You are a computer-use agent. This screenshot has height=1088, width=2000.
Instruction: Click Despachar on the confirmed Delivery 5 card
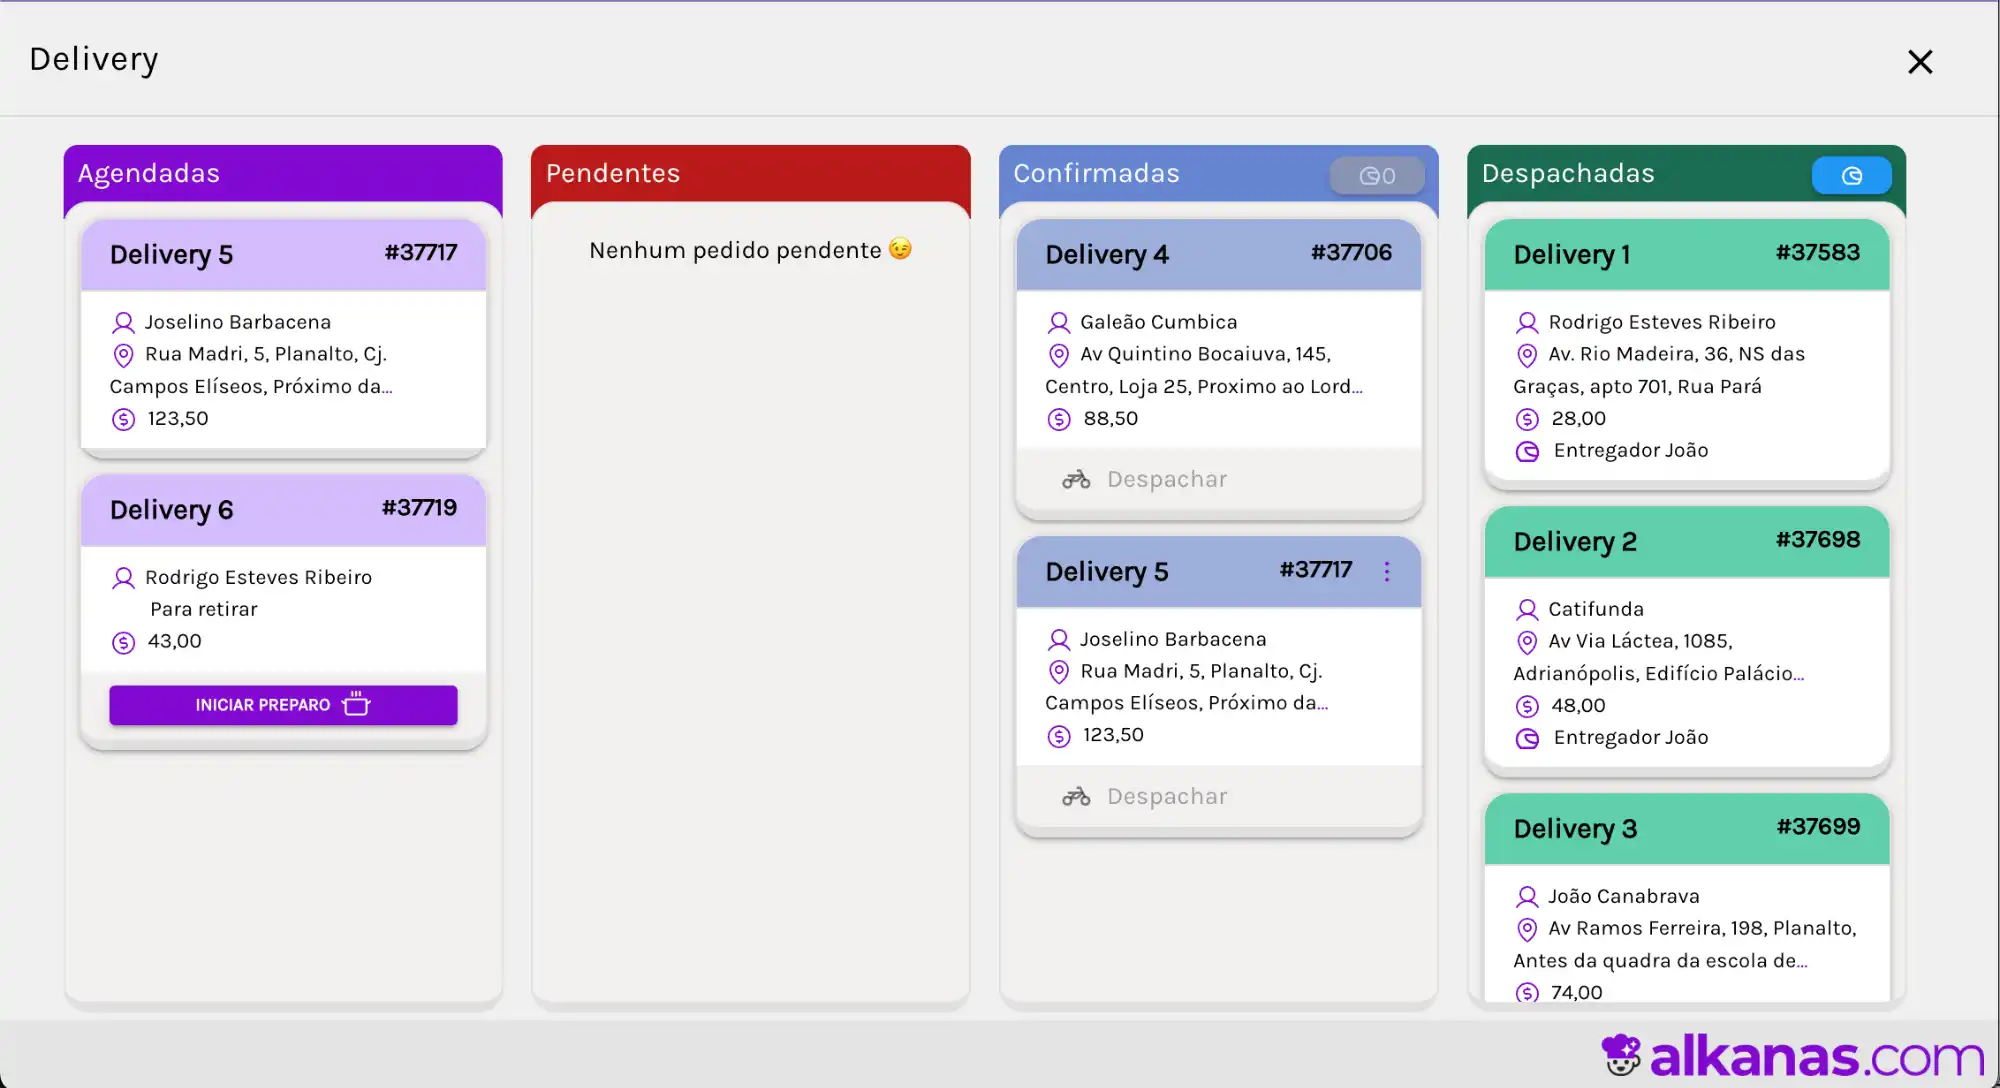click(1166, 796)
